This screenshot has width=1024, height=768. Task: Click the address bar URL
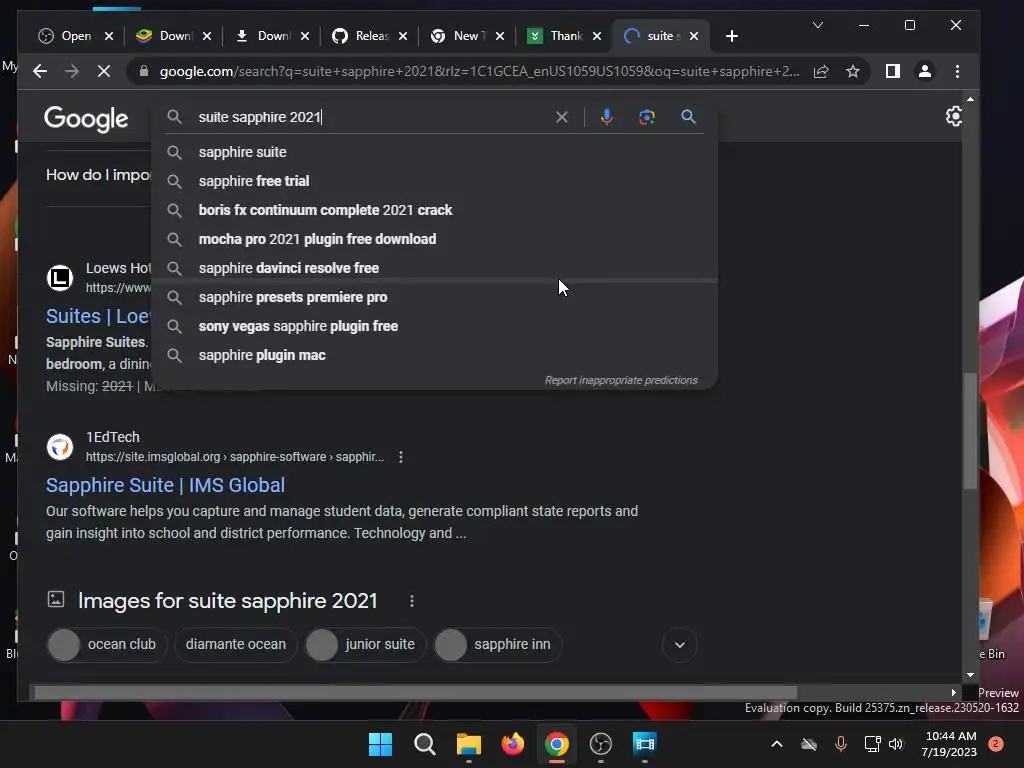pos(479,71)
